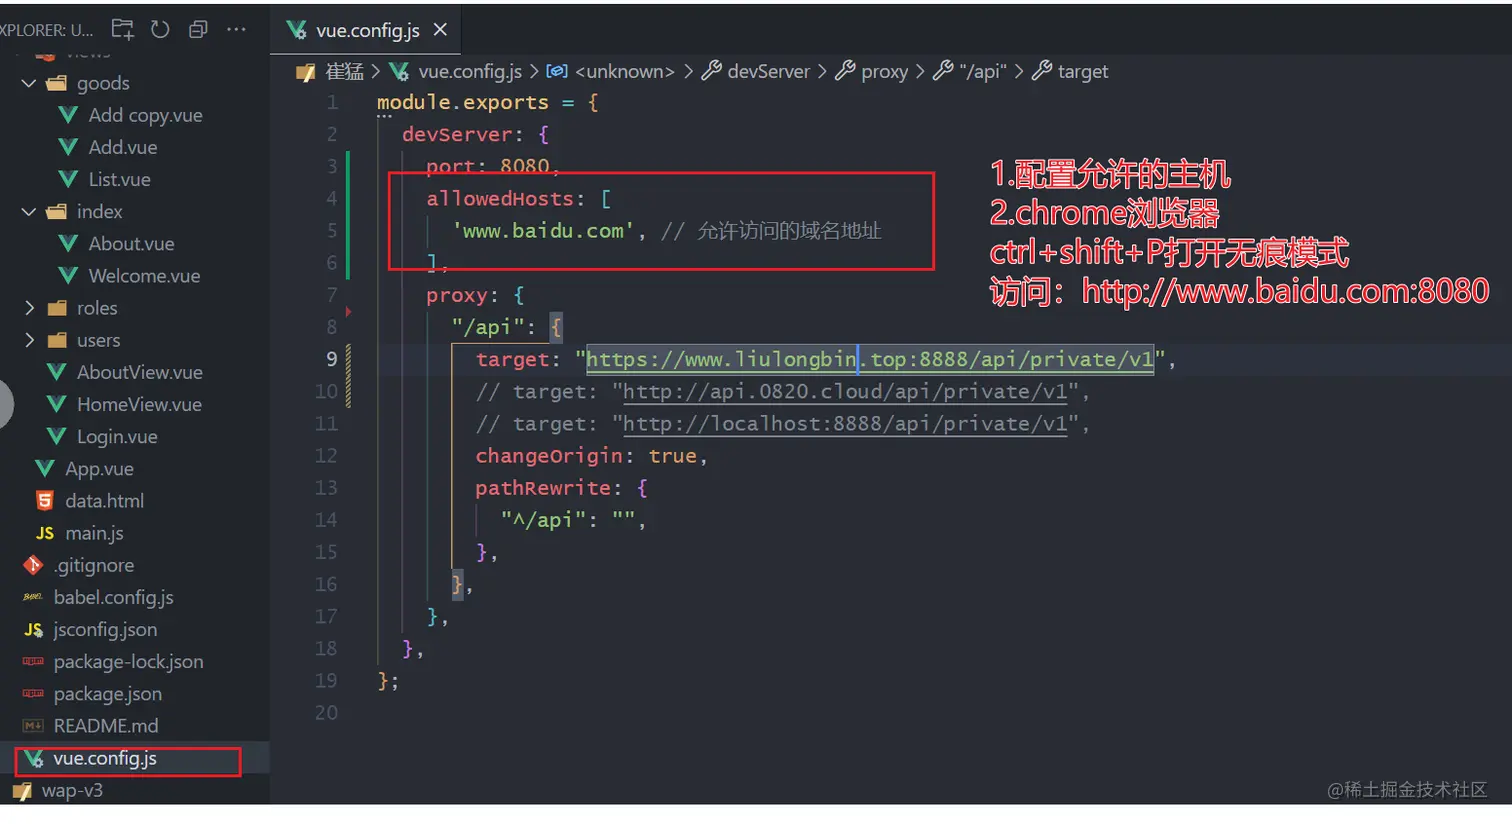Refresh the Explorer file tree
Screen dimensions: 1512x824
pos(160,29)
